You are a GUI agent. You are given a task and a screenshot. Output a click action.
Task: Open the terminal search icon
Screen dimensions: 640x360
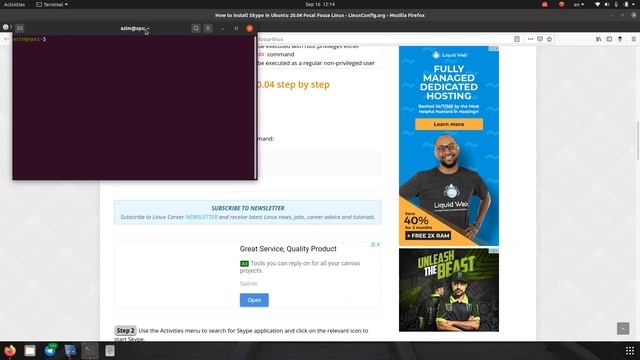click(196, 28)
